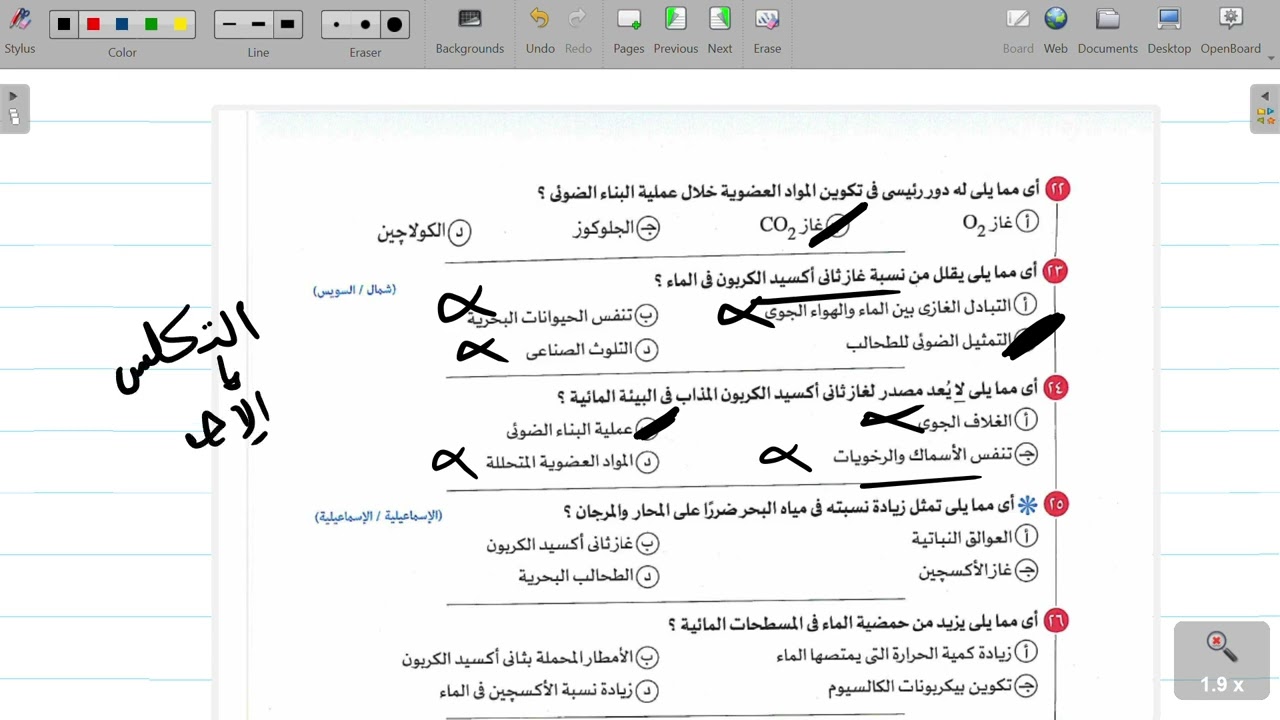Viewport: 1280px width, 720px height.
Task: Click the option 'المواد العضوية المتحللة'
Action: click(x=573, y=462)
